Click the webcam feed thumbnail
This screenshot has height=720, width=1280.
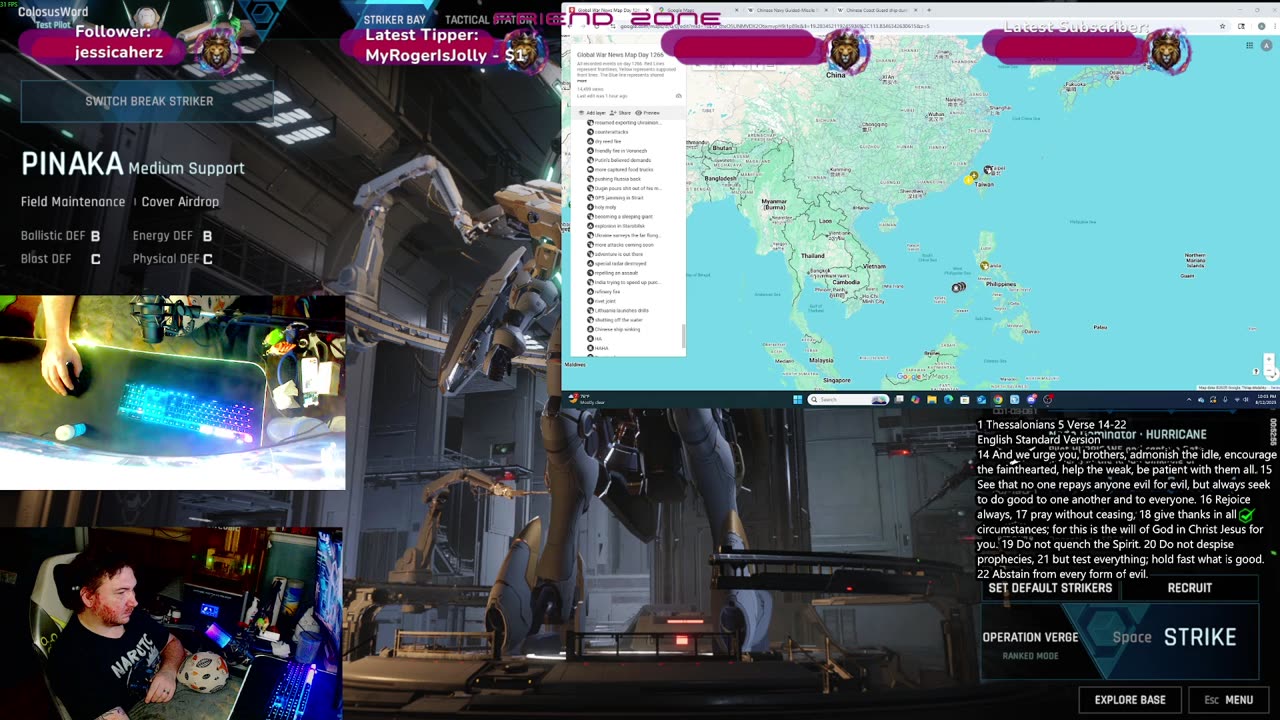pos(171,623)
